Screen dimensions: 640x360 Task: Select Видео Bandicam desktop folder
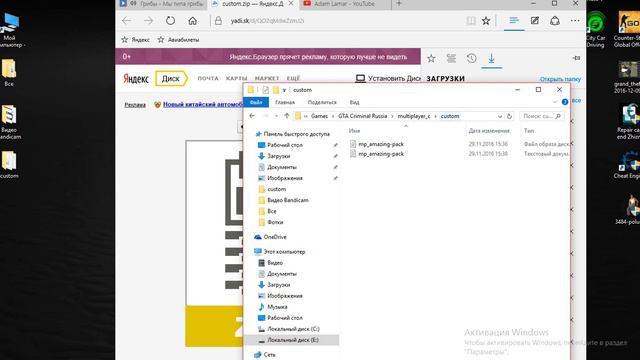(10, 122)
